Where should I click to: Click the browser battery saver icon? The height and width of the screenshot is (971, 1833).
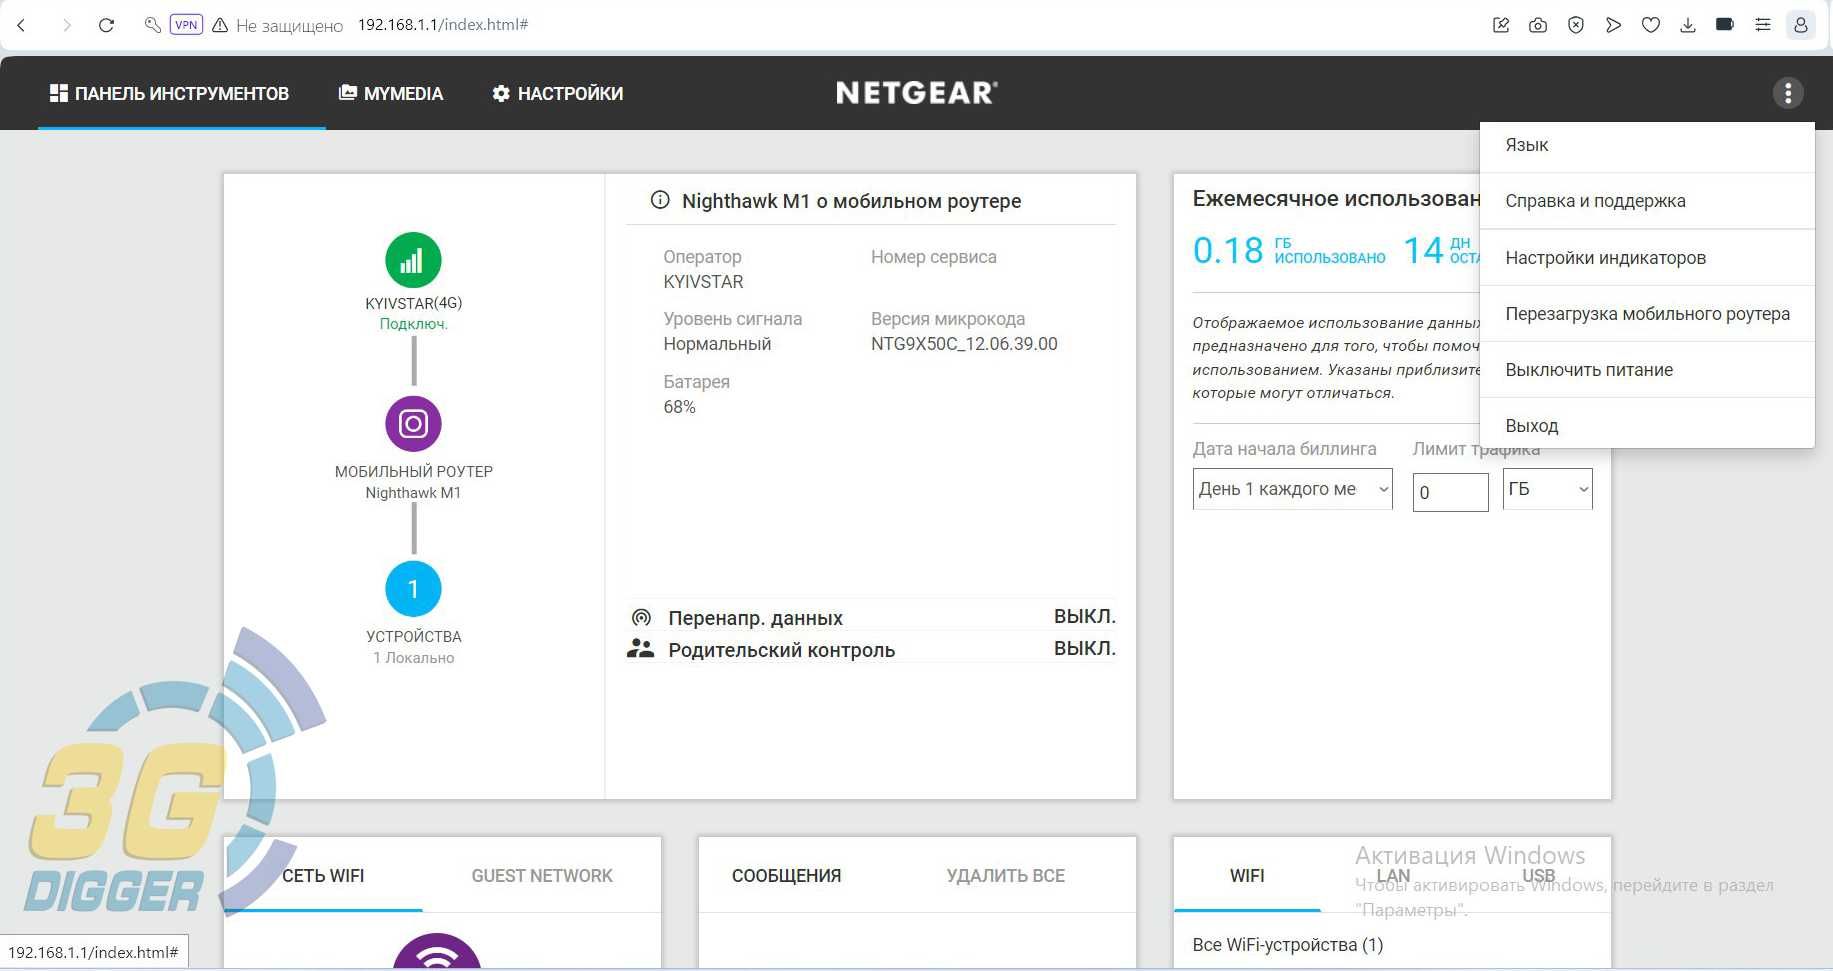click(1725, 24)
